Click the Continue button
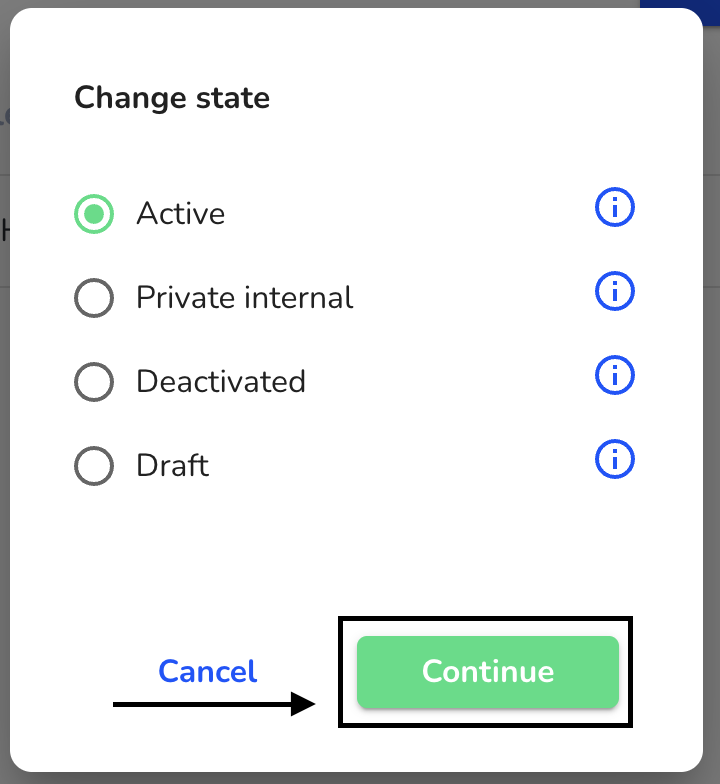720x784 pixels. click(x=488, y=672)
